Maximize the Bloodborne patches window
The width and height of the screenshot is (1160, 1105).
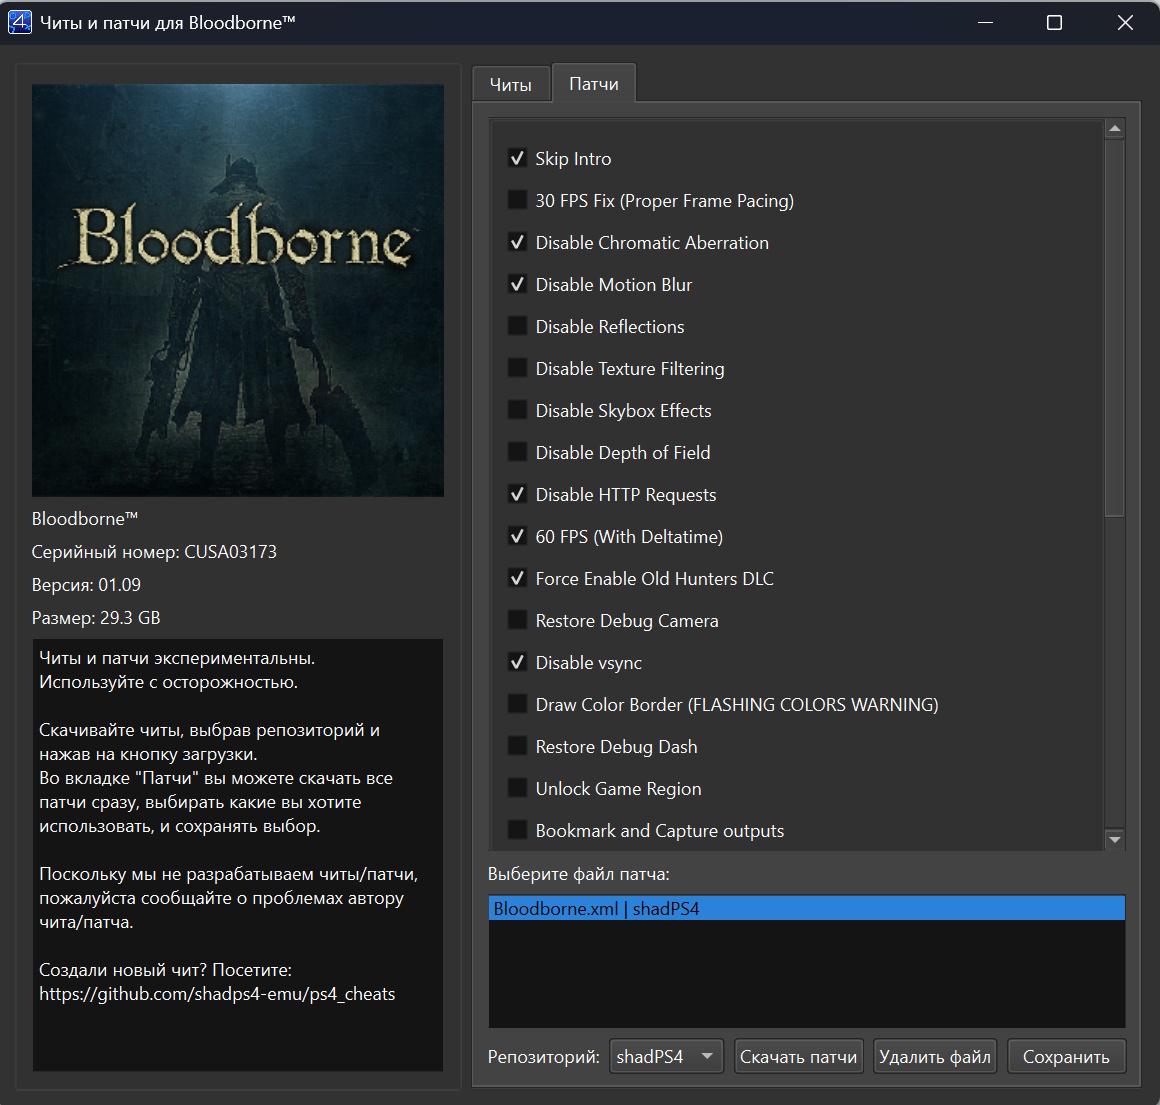[1054, 23]
